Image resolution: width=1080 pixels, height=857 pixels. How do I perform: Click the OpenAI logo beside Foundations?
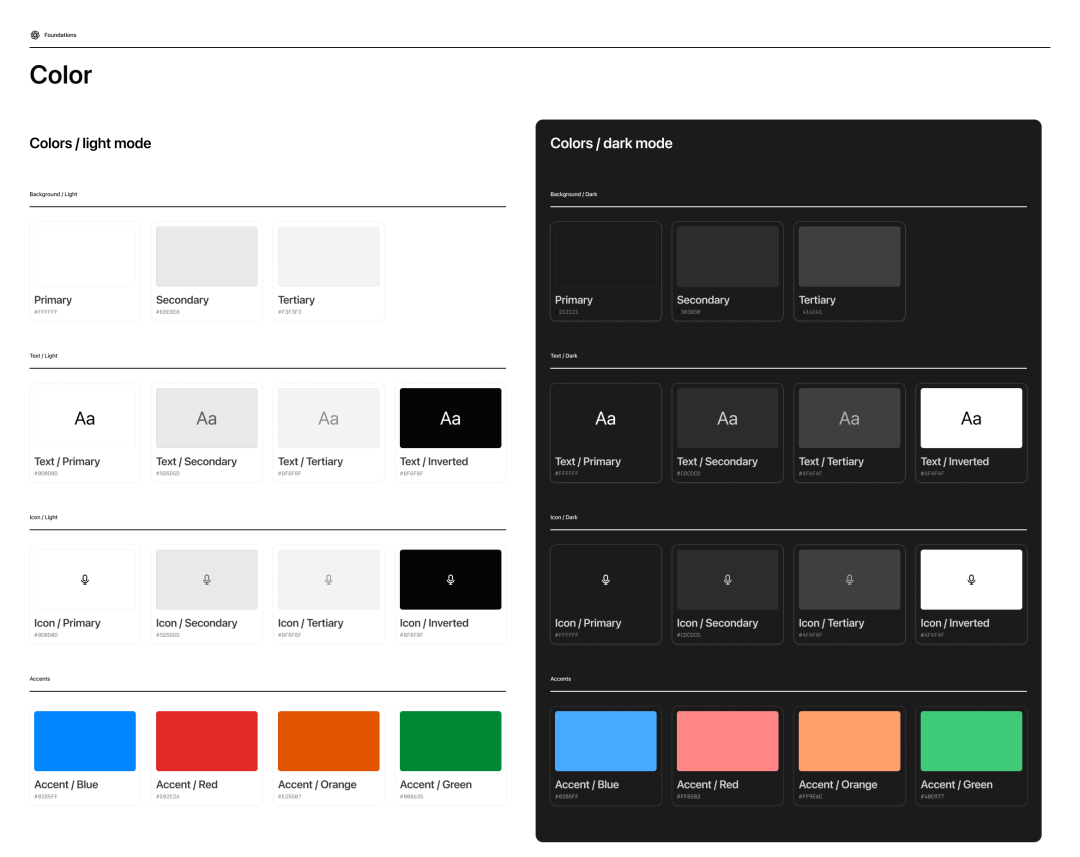coord(35,35)
